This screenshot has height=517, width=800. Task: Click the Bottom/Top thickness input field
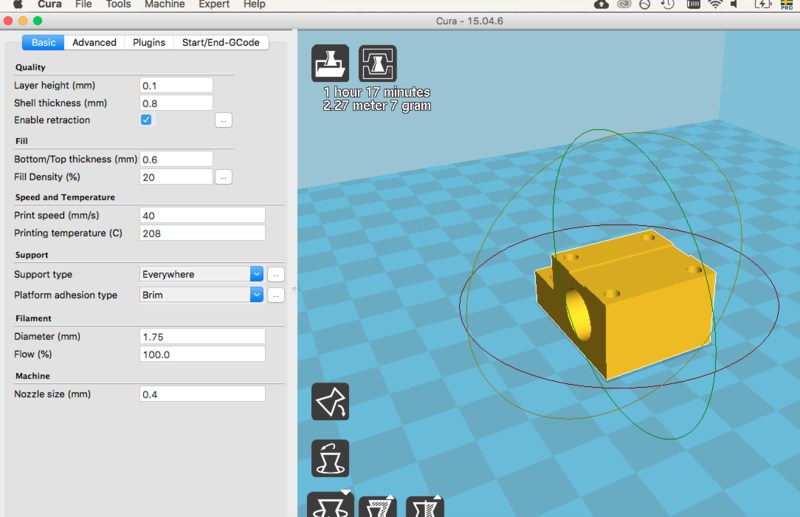coord(176,159)
